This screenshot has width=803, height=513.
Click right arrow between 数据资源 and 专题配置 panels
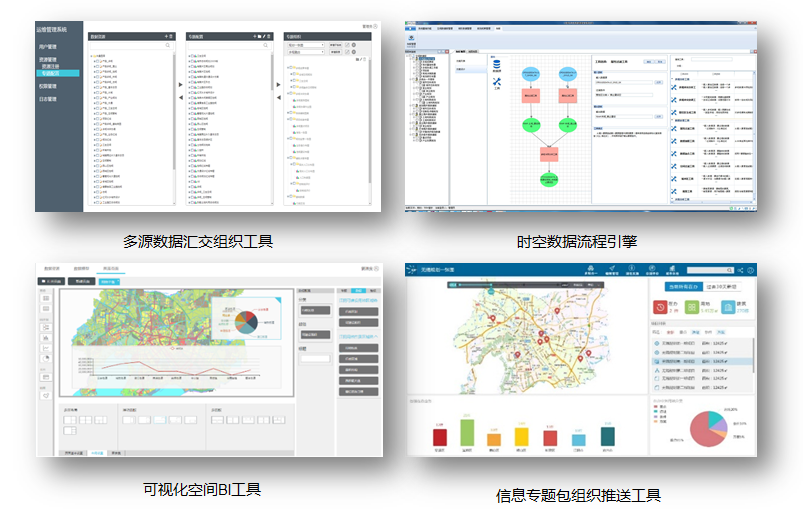tap(180, 84)
